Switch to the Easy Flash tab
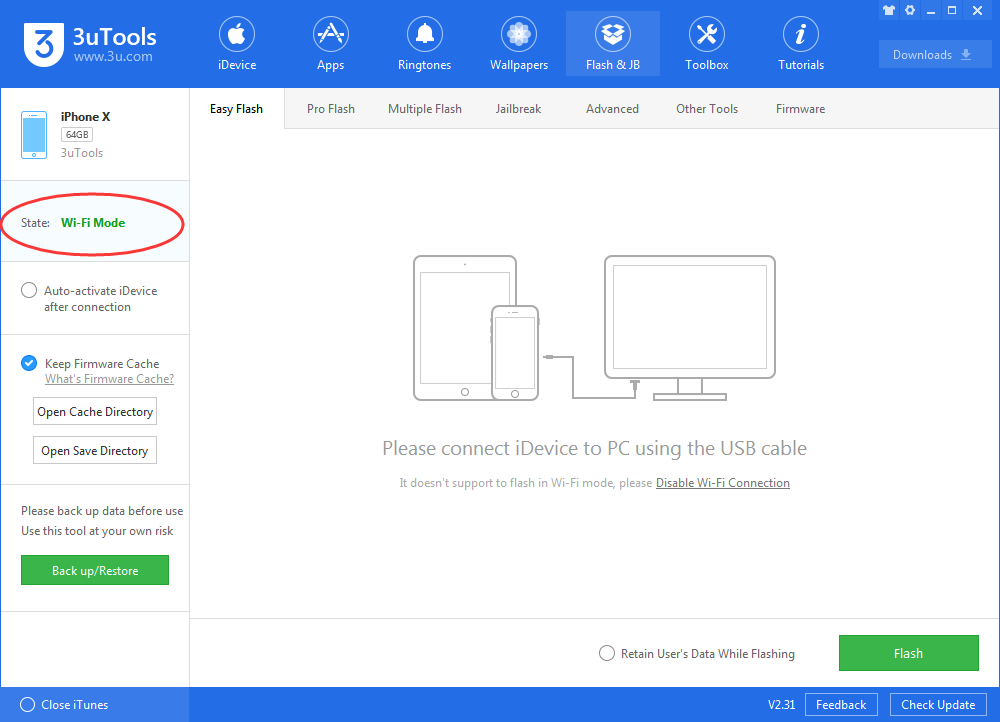Viewport: 1000px width, 722px height. [x=237, y=109]
